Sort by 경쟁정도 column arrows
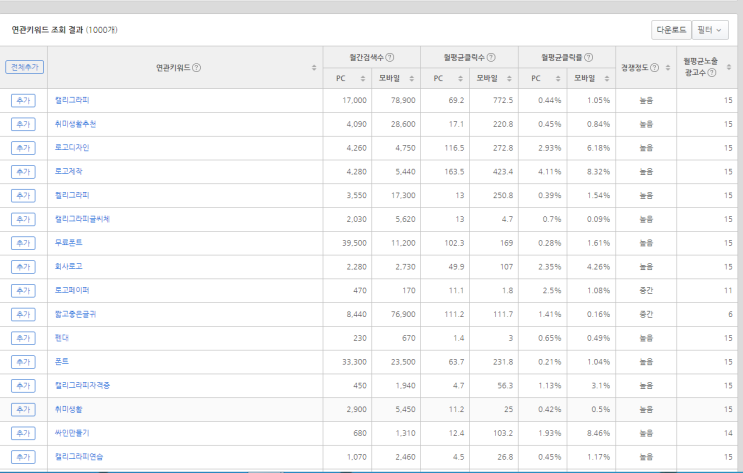 tap(668, 68)
